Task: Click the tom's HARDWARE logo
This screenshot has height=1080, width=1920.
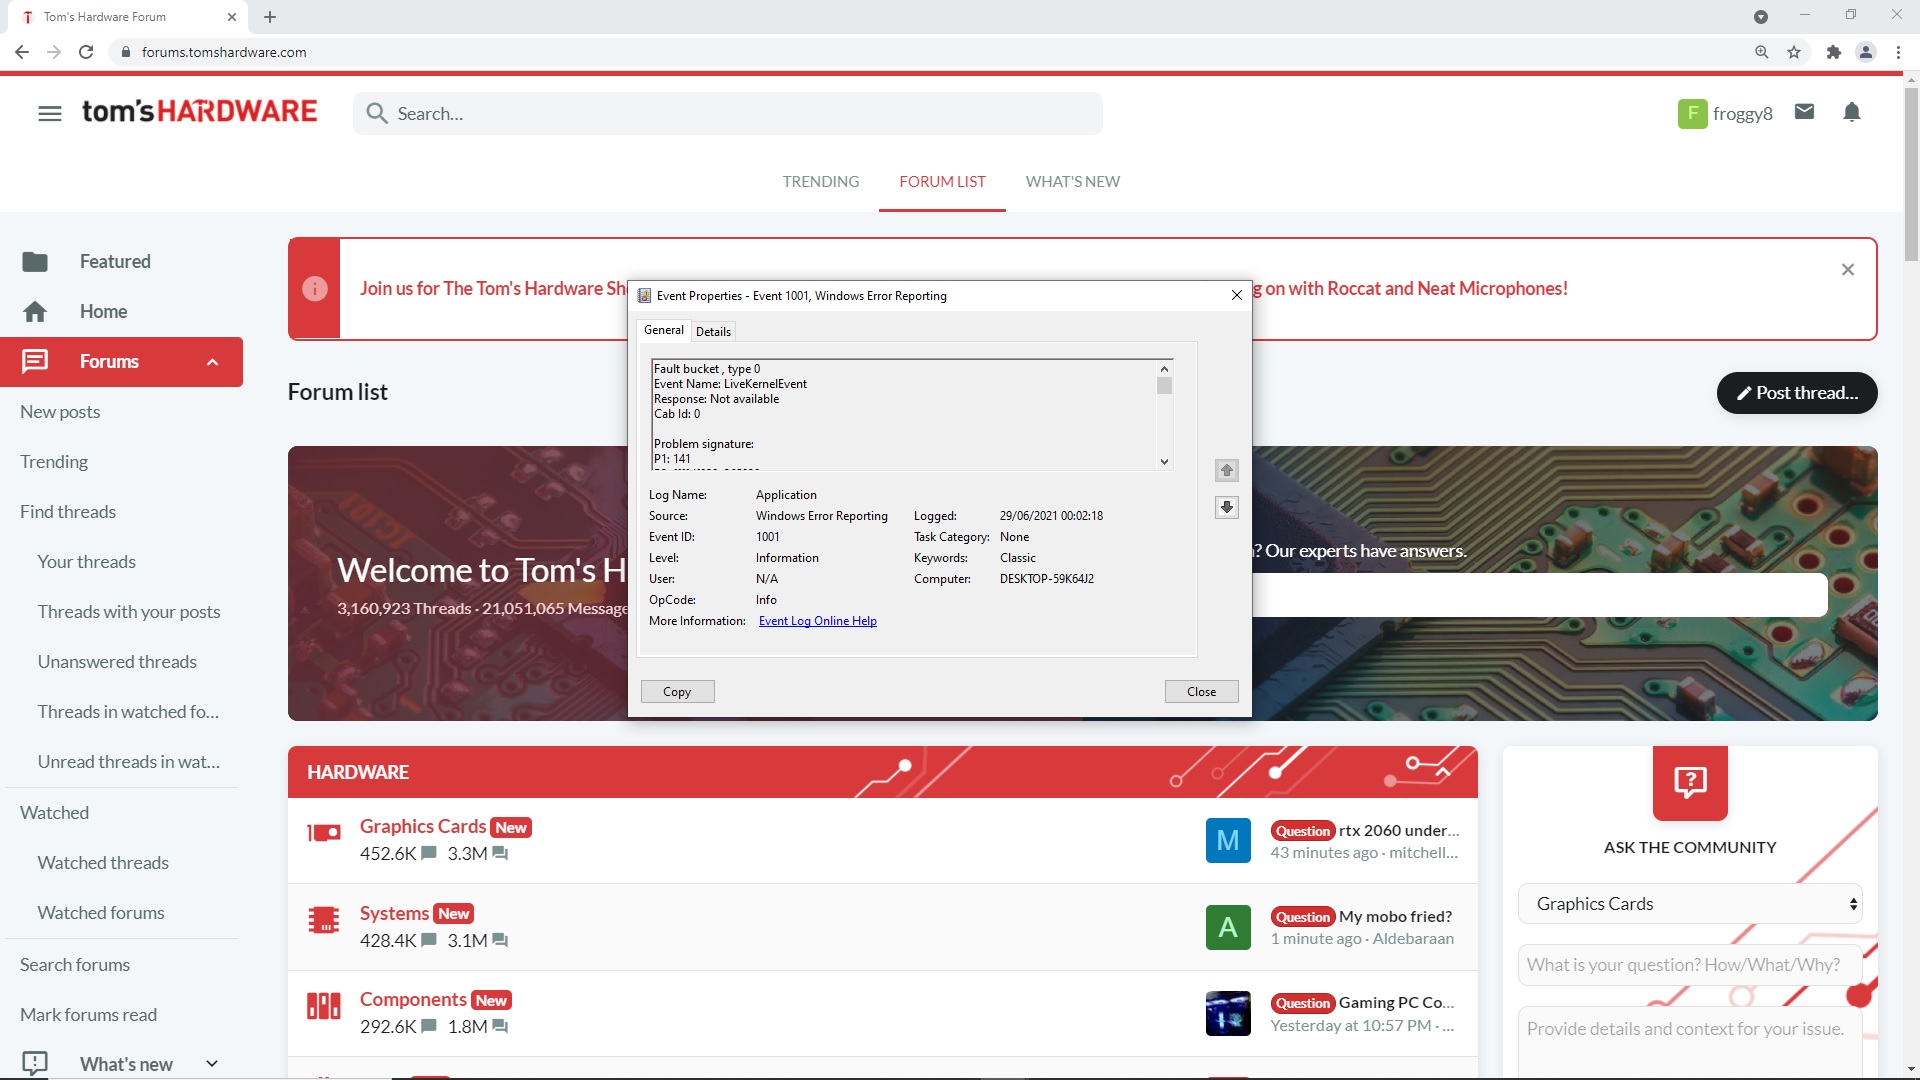Action: tap(199, 111)
